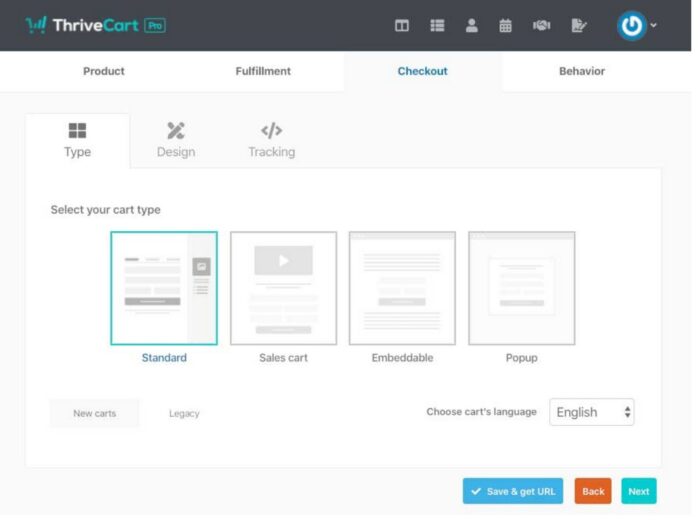Open the Tracking sub-tab
Screen dimensions: 700x526
271,140
